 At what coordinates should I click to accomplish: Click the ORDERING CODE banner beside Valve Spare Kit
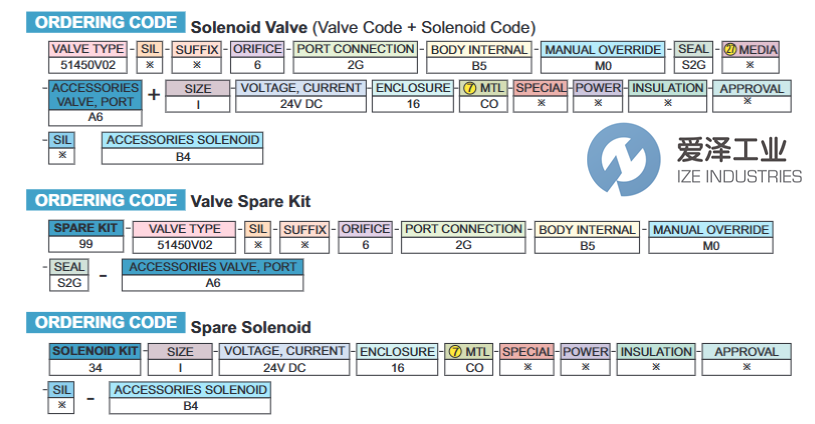coord(107,201)
